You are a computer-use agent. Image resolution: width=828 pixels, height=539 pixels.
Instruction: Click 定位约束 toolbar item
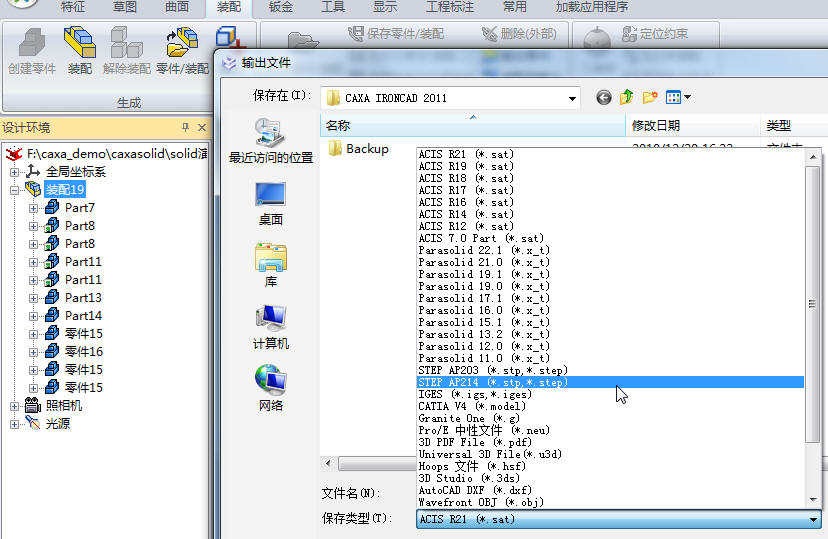655,34
